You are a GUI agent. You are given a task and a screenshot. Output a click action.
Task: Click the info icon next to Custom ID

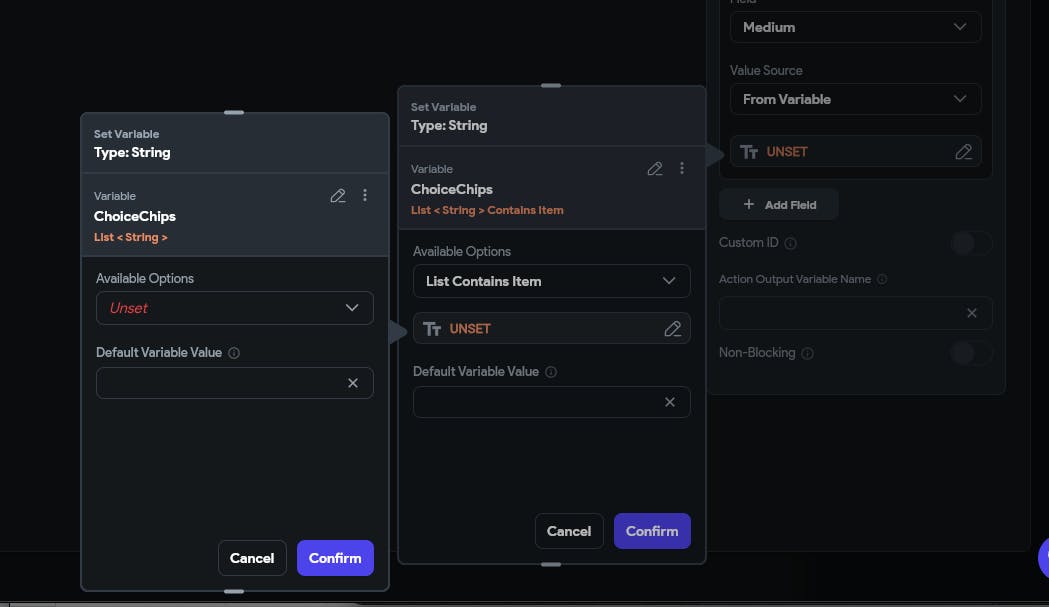click(790, 243)
